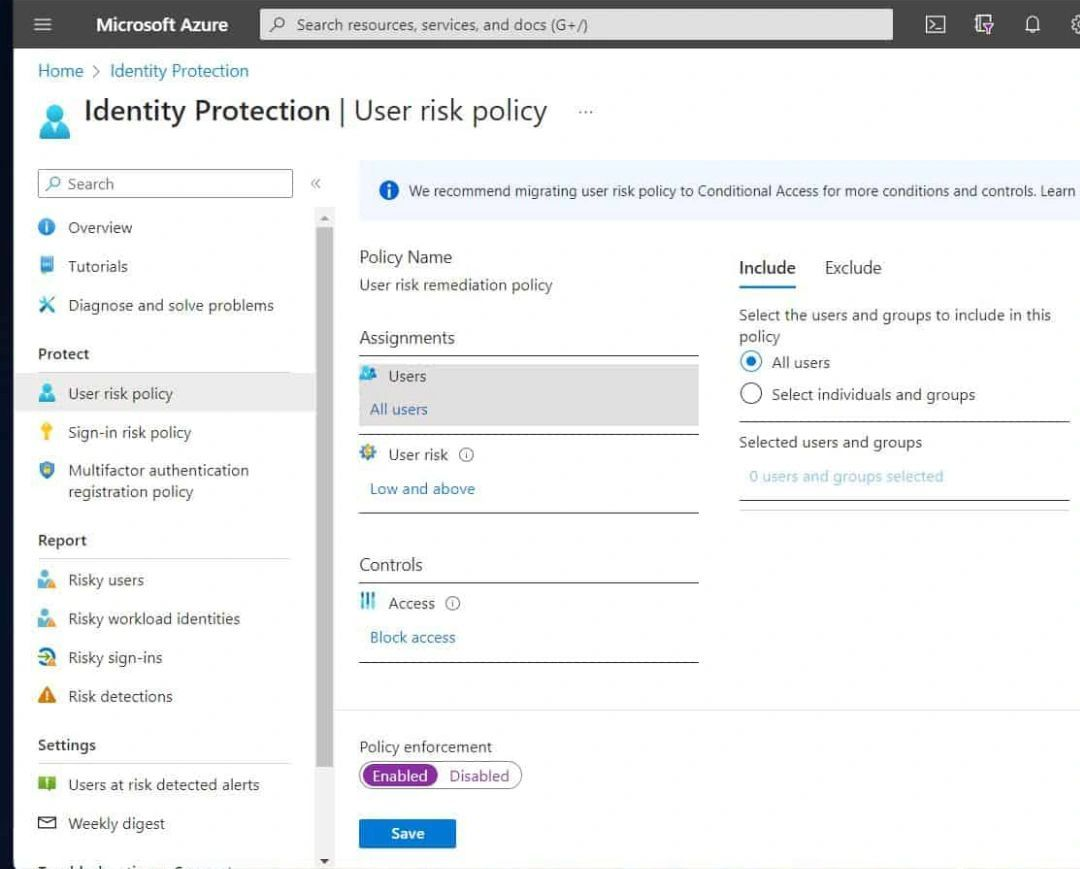Click the Risky workload identities icon
The width and height of the screenshot is (1080, 869).
(x=46, y=618)
